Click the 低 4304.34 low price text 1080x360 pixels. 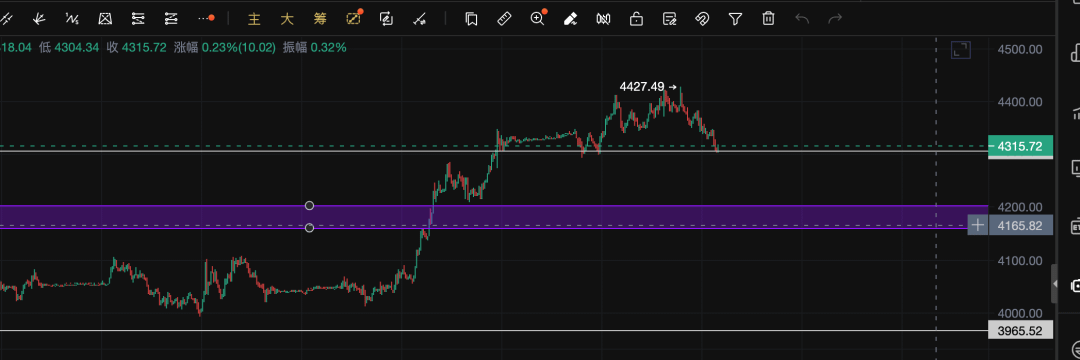(x=70, y=47)
